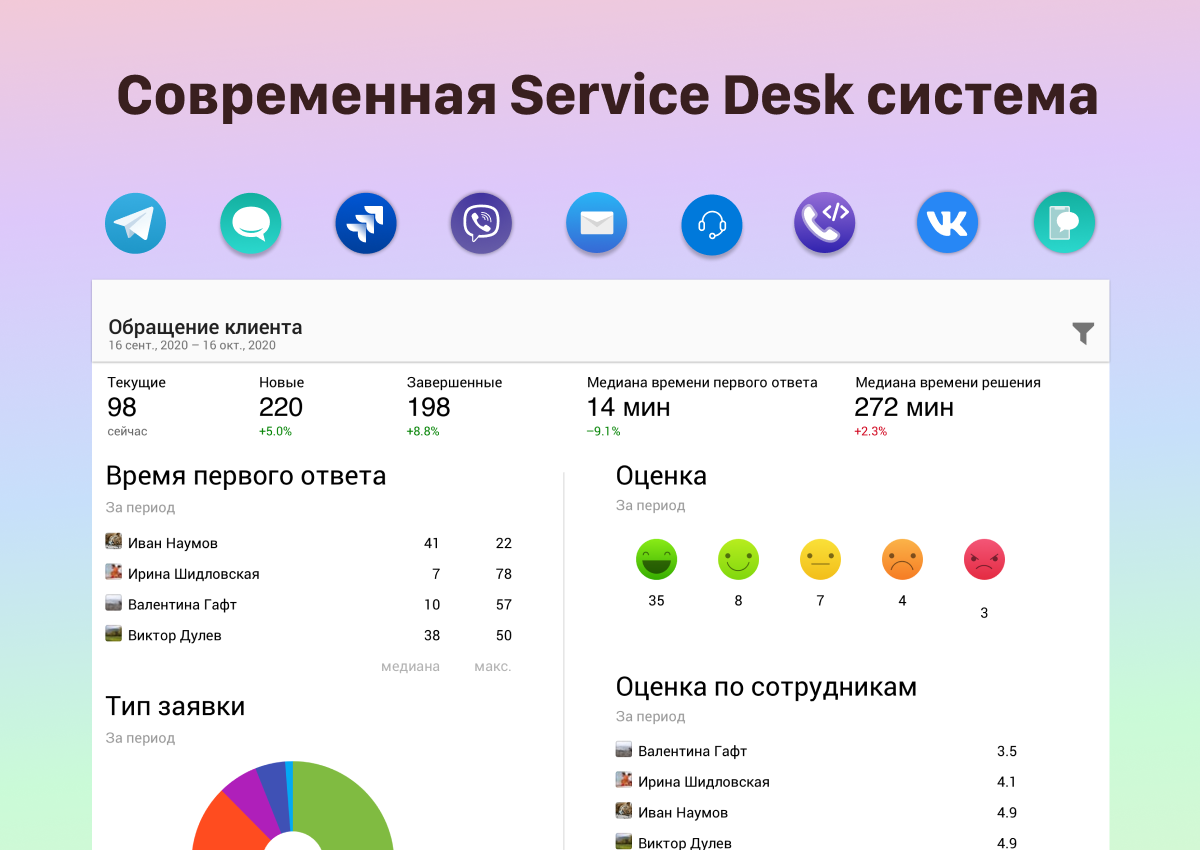Click the +8.8% change under Завершенные
The width and height of the screenshot is (1200, 850).
coord(423,432)
